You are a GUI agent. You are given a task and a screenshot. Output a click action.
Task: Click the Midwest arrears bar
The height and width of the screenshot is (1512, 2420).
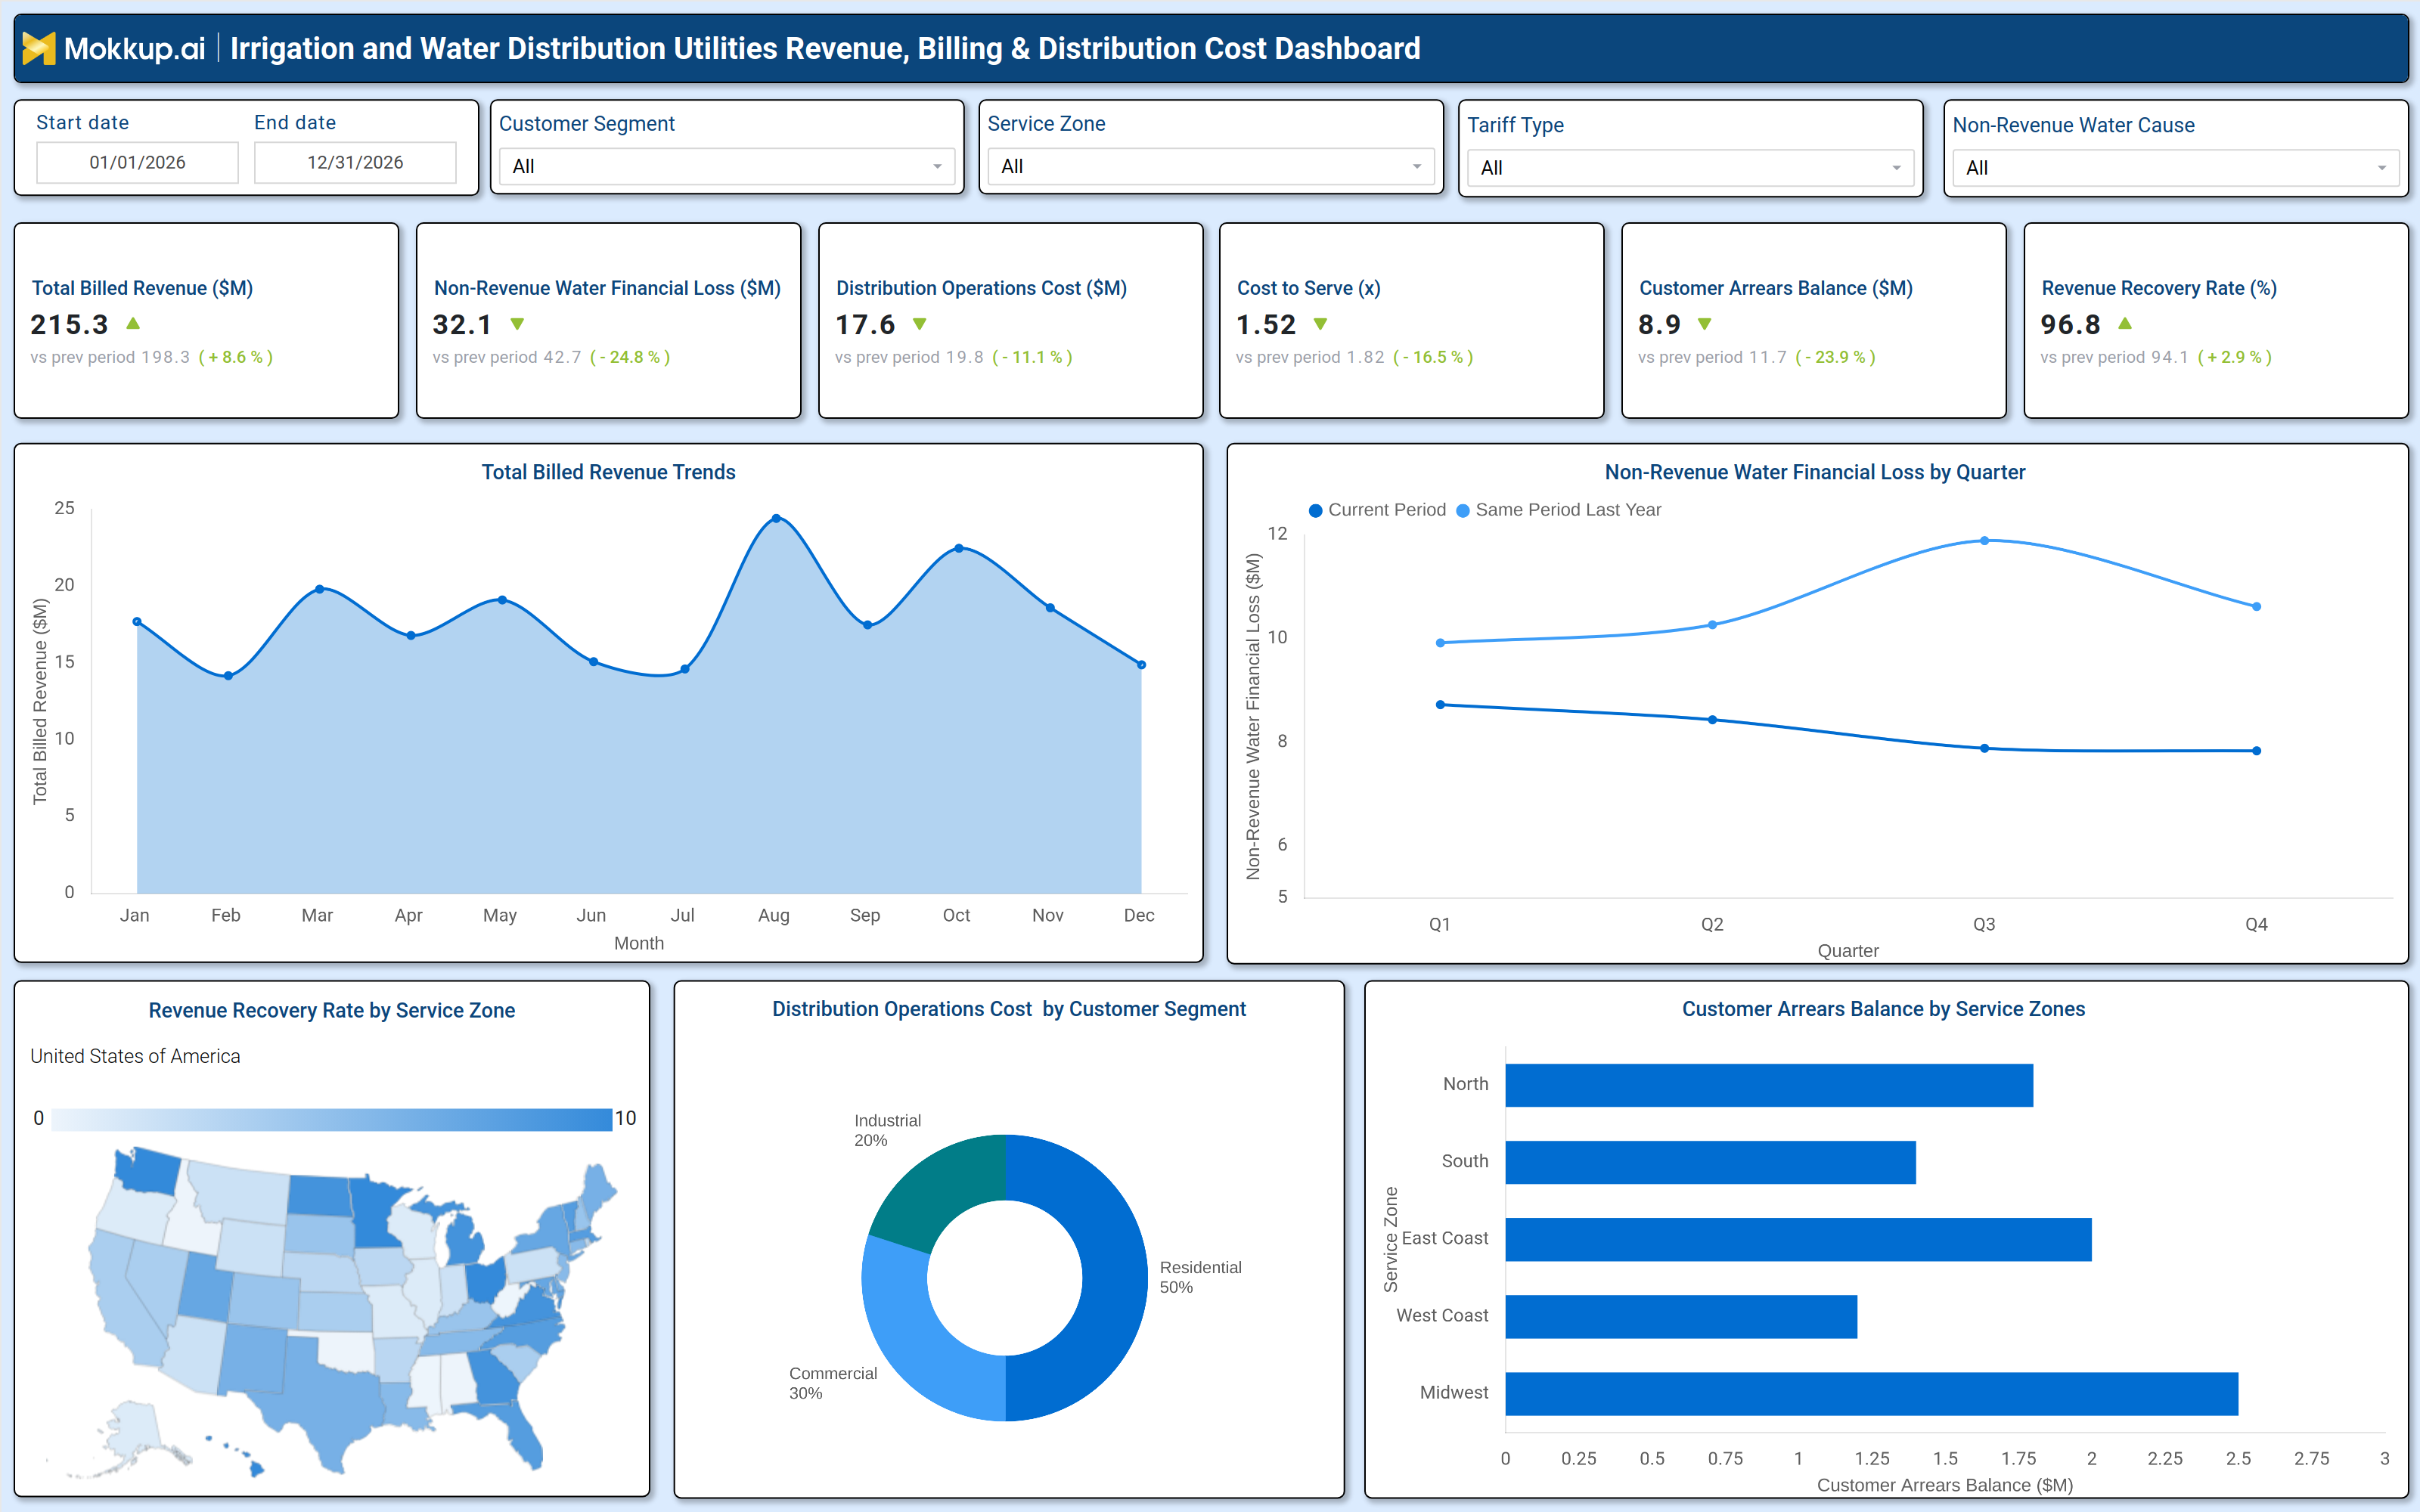1871,1393
